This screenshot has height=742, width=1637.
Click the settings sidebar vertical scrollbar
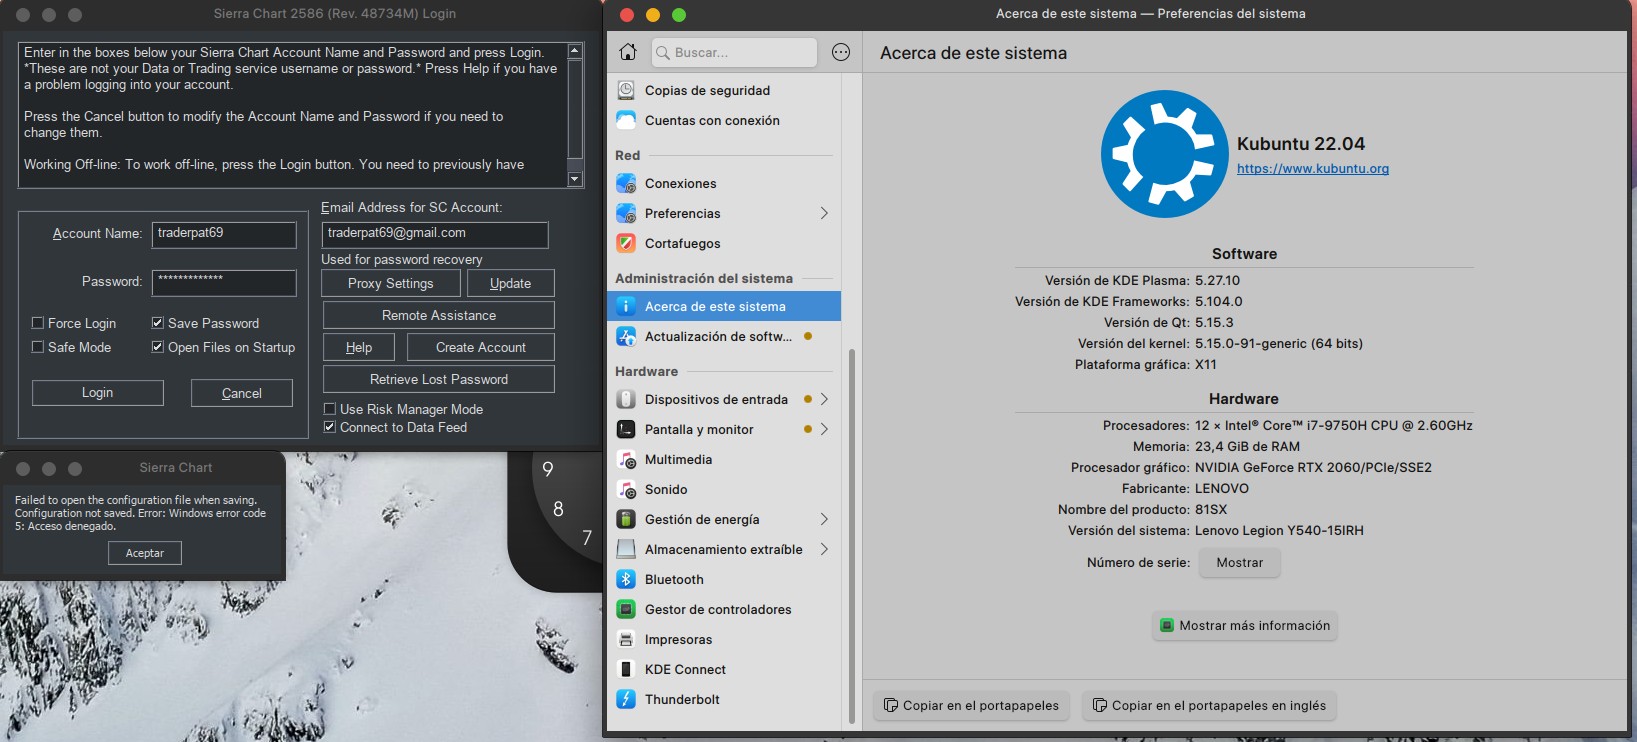pos(852,535)
